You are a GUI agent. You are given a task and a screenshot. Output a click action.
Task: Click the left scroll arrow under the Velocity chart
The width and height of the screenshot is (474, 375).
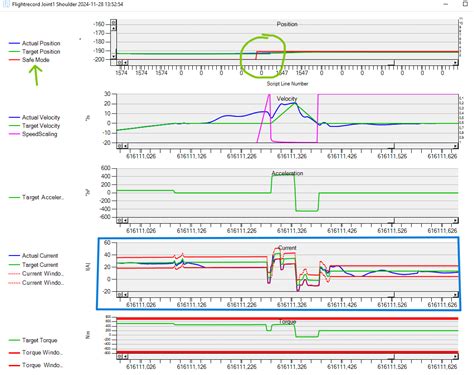tap(125, 146)
